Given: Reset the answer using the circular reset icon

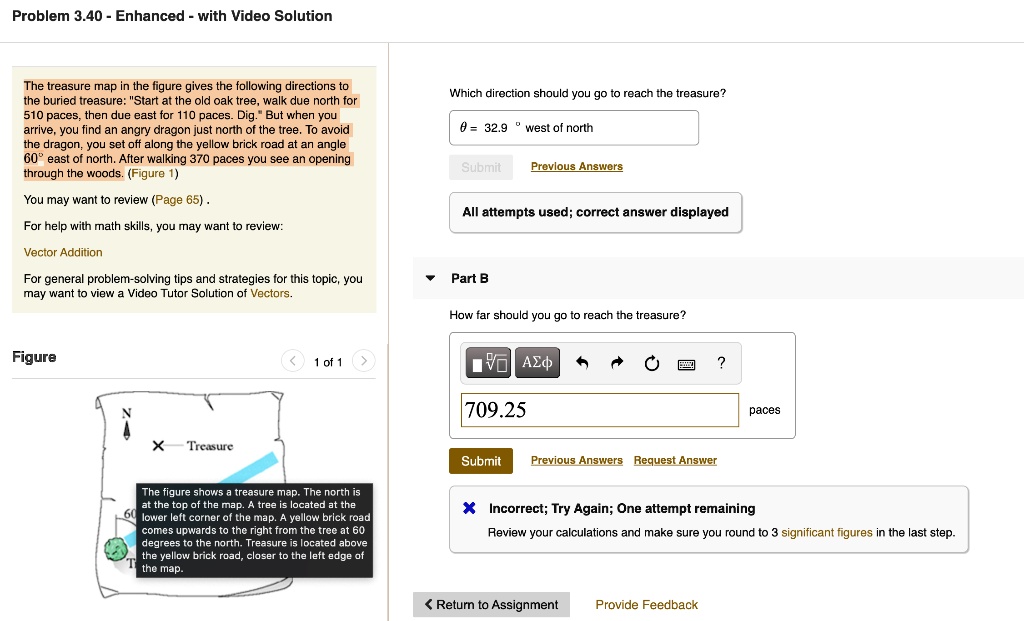Looking at the screenshot, I should 651,362.
